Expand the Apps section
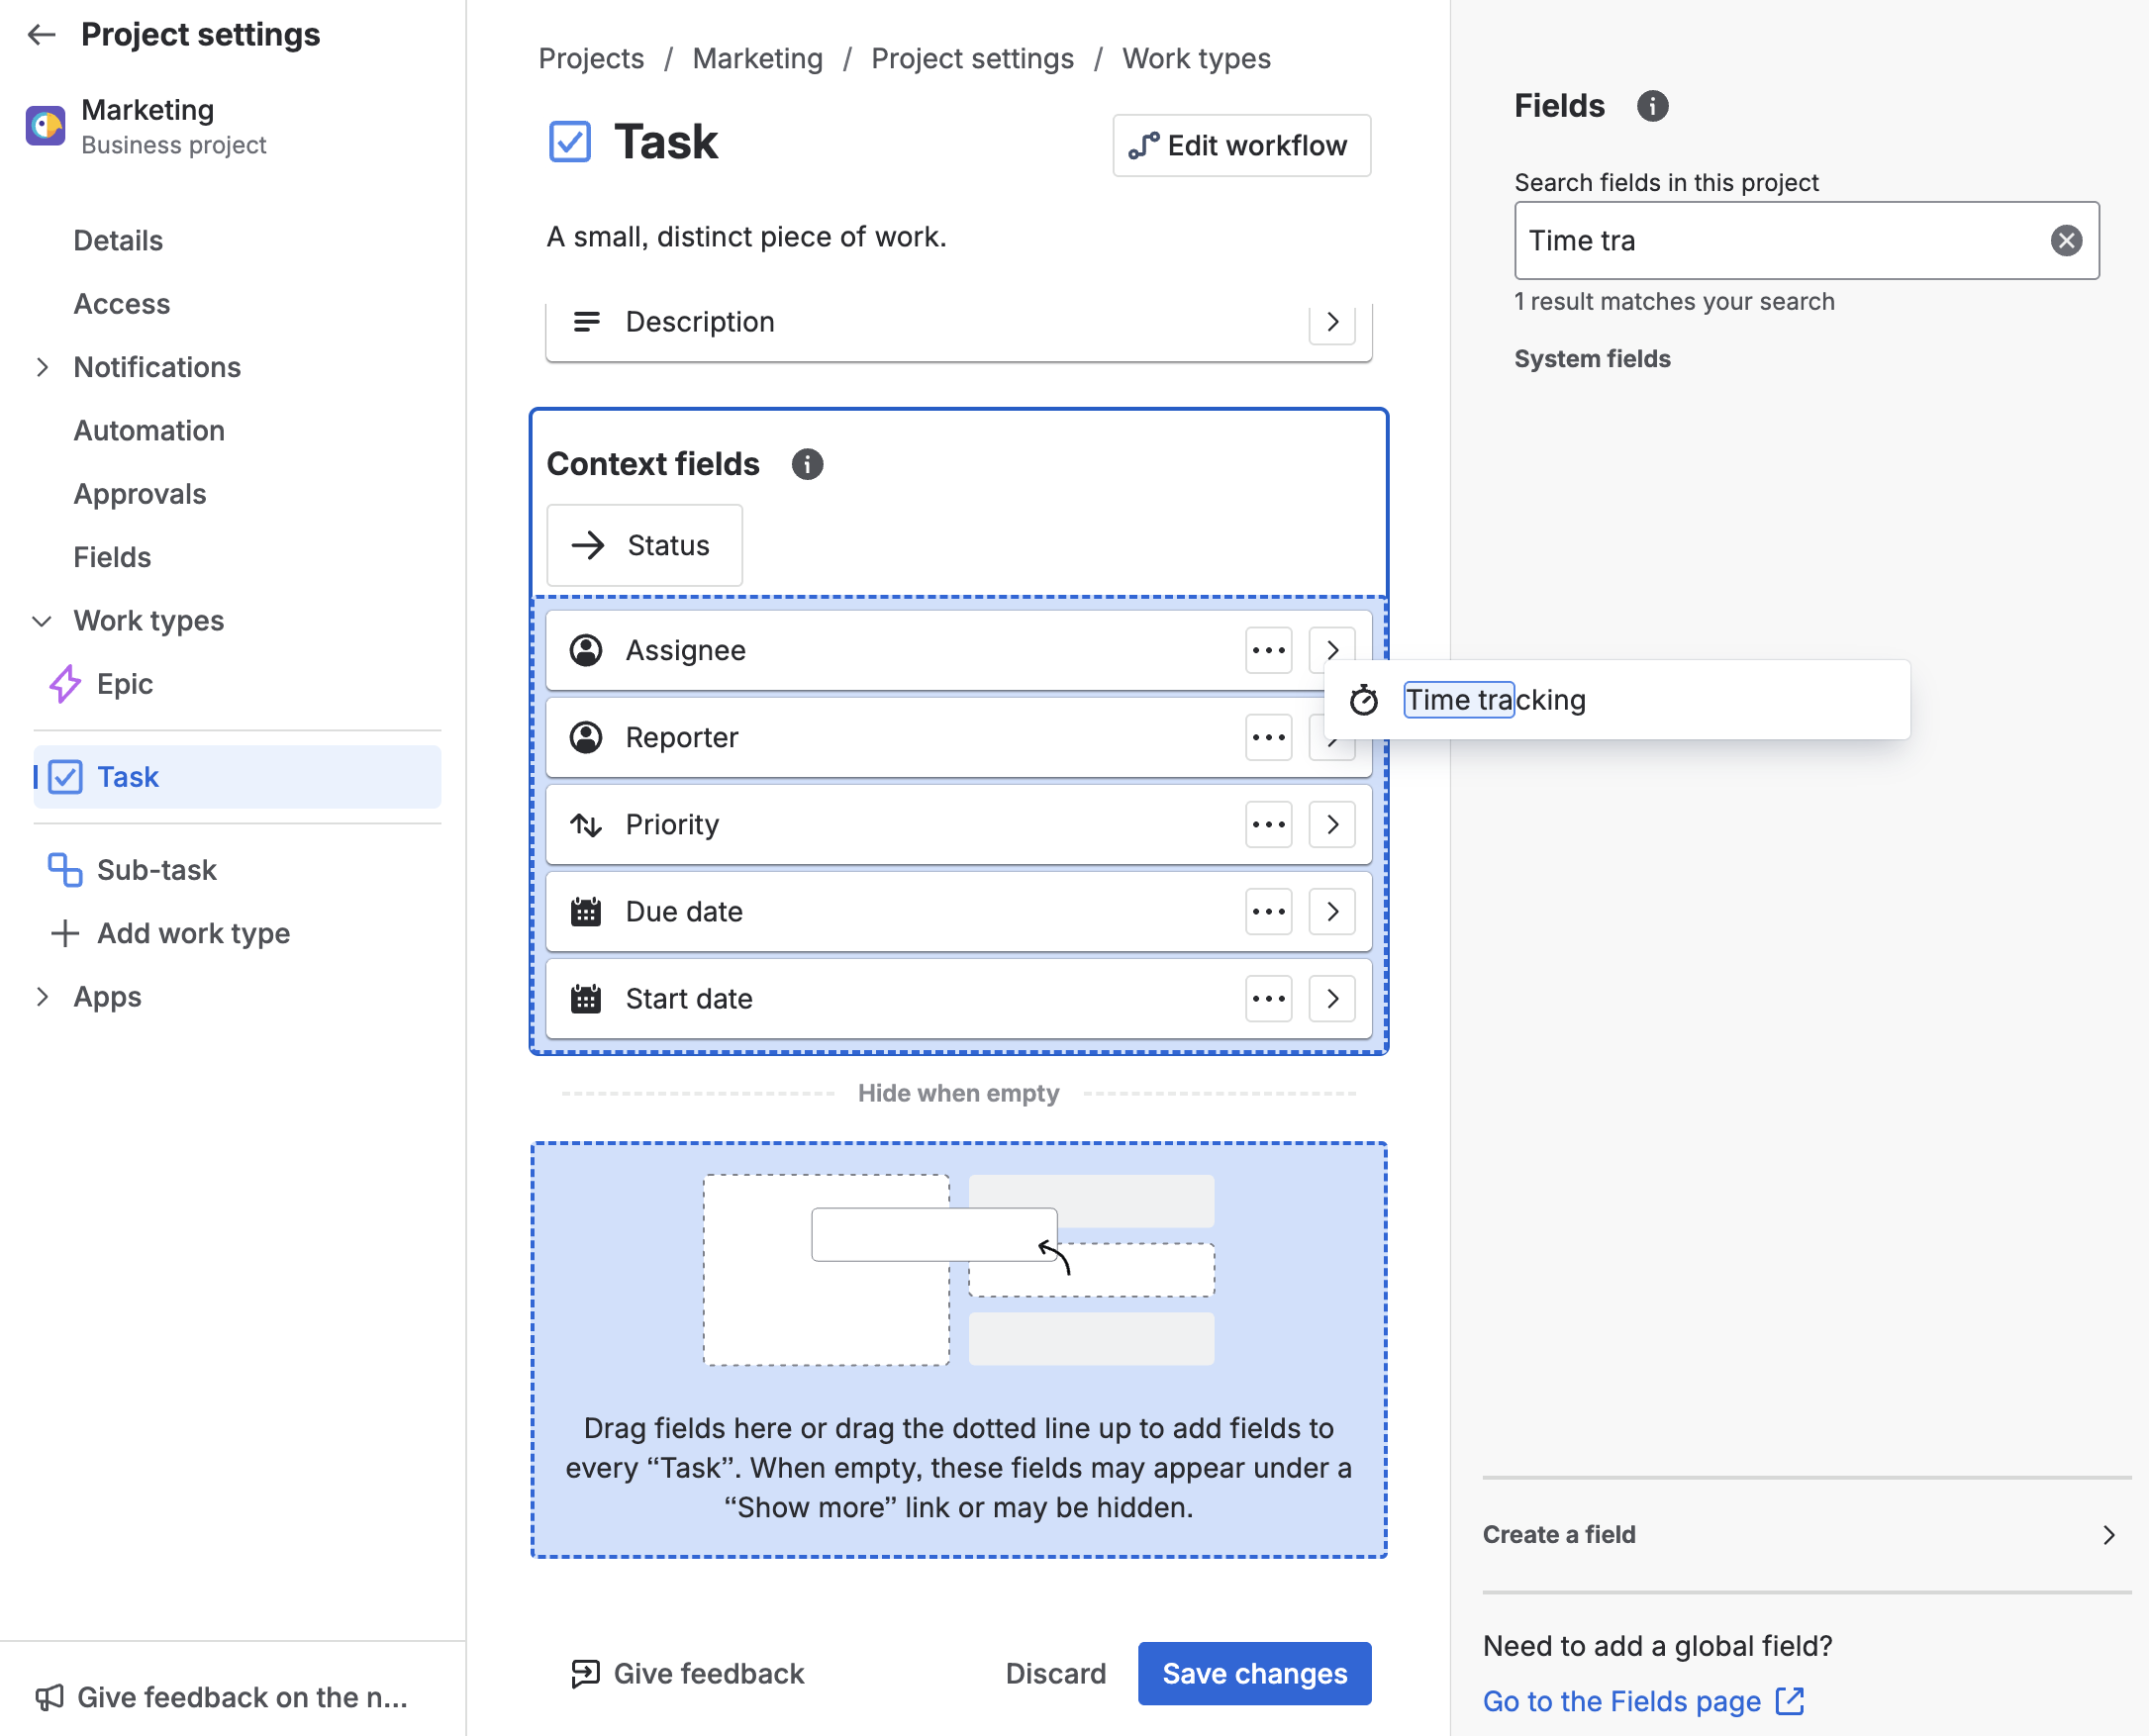The height and width of the screenshot is (1736, 2149). point(42,997)
